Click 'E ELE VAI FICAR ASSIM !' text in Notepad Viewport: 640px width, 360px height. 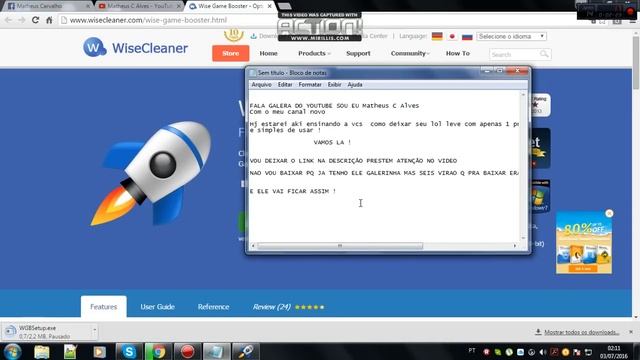[293, 191]
